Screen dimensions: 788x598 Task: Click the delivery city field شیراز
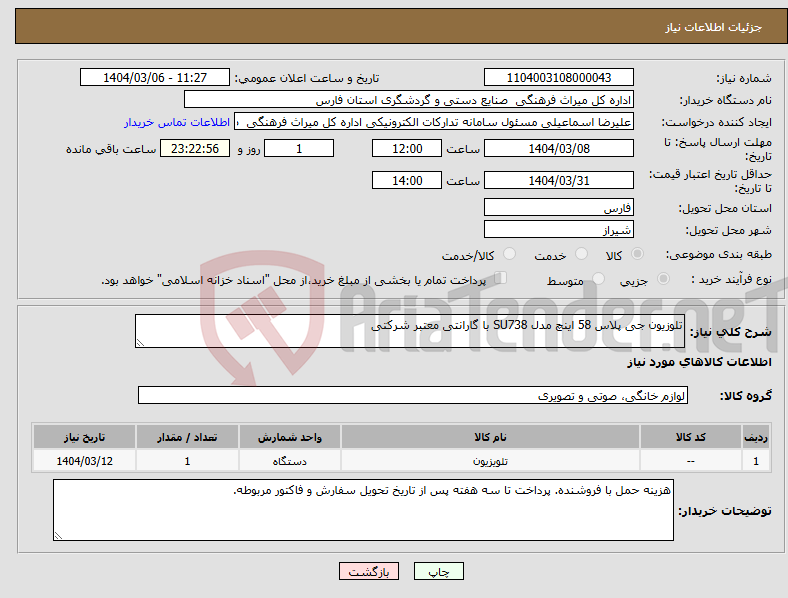pos(558,229)
